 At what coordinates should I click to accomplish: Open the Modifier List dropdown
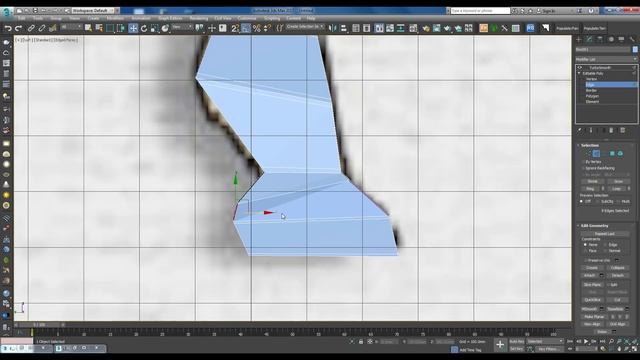click(x=606, y=60)
